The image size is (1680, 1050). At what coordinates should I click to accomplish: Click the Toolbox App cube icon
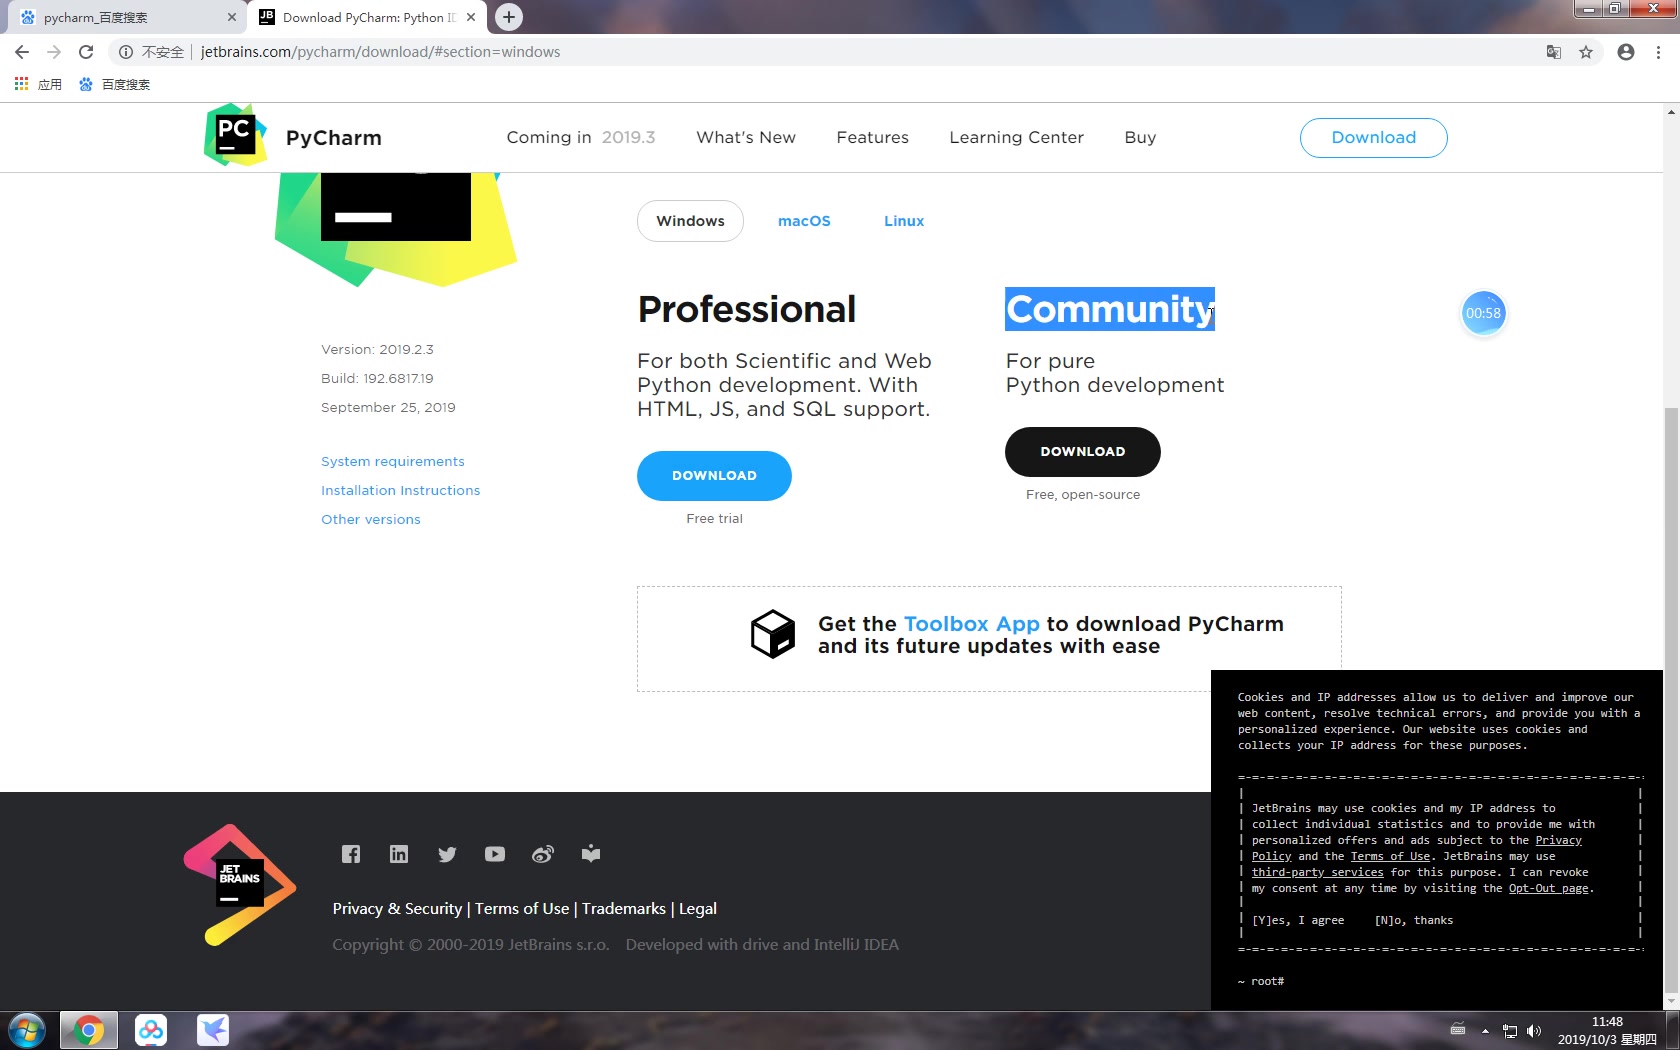773,634
